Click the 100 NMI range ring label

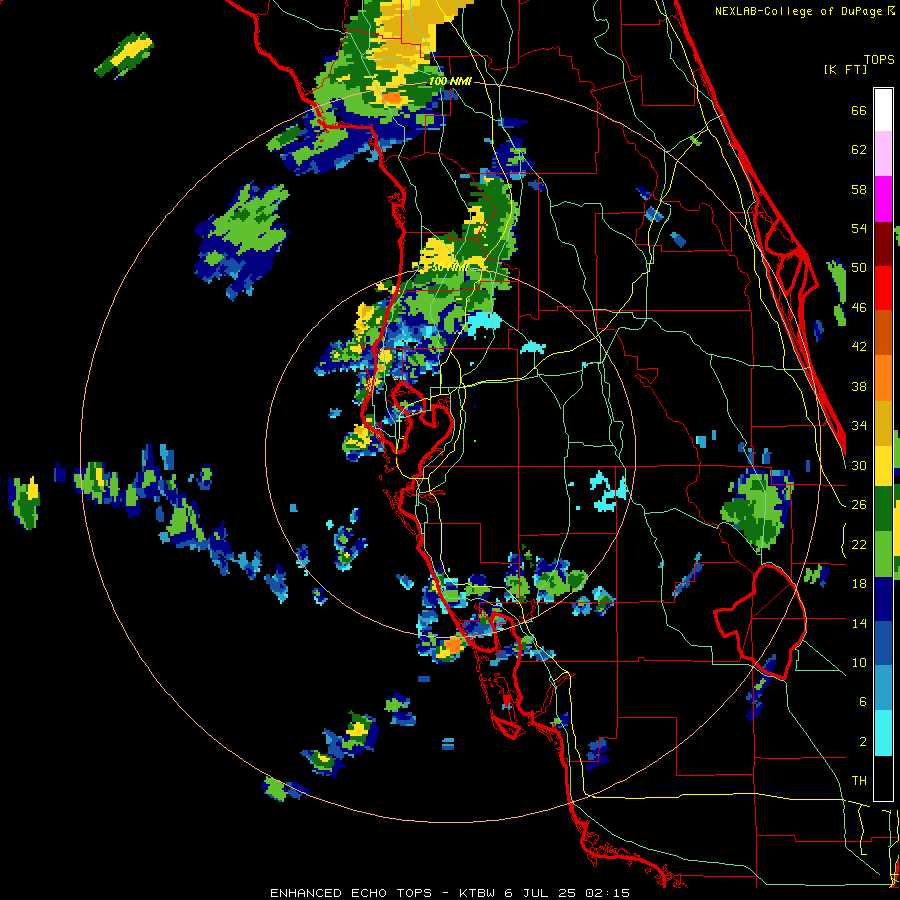click(450, 82)
